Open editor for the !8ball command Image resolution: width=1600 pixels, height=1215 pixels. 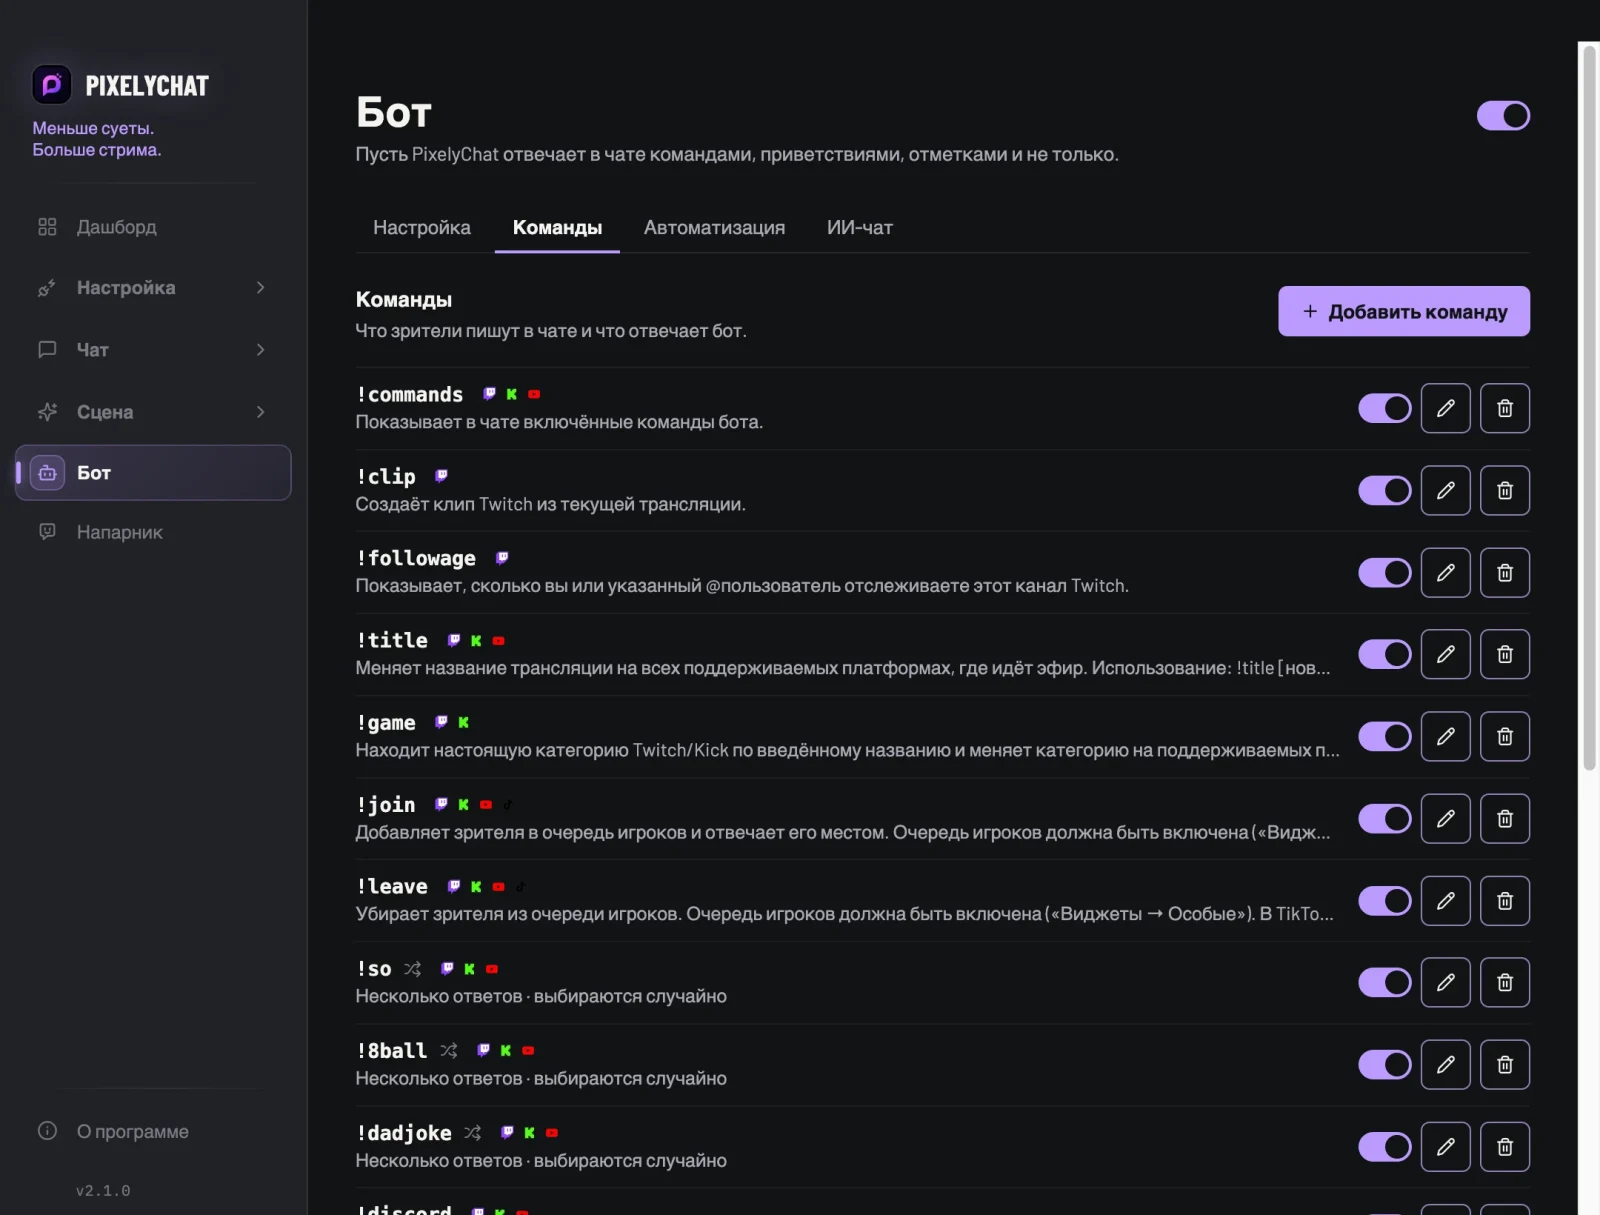[x=1445, y=1064]
